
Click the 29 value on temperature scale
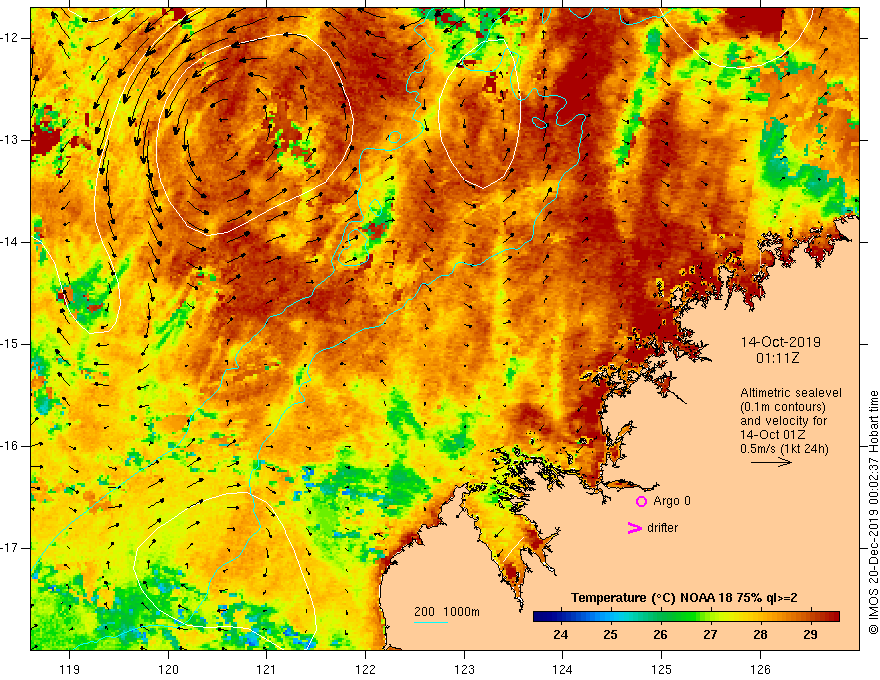810,635
